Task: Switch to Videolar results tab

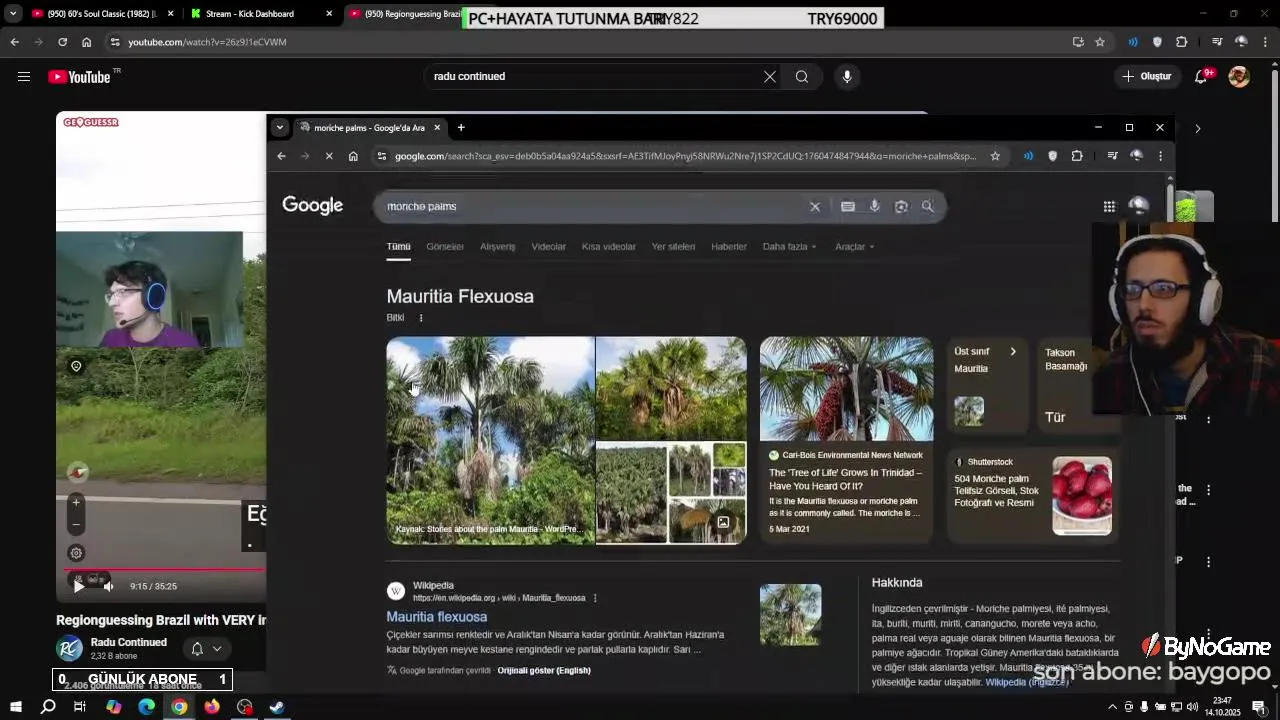Action: coord(549,246)
